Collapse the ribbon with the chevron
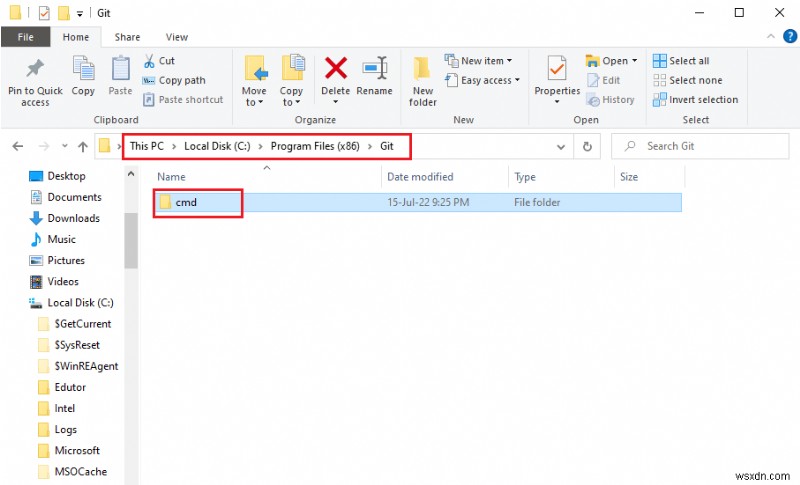800x485 pixels. click(770, 36)
